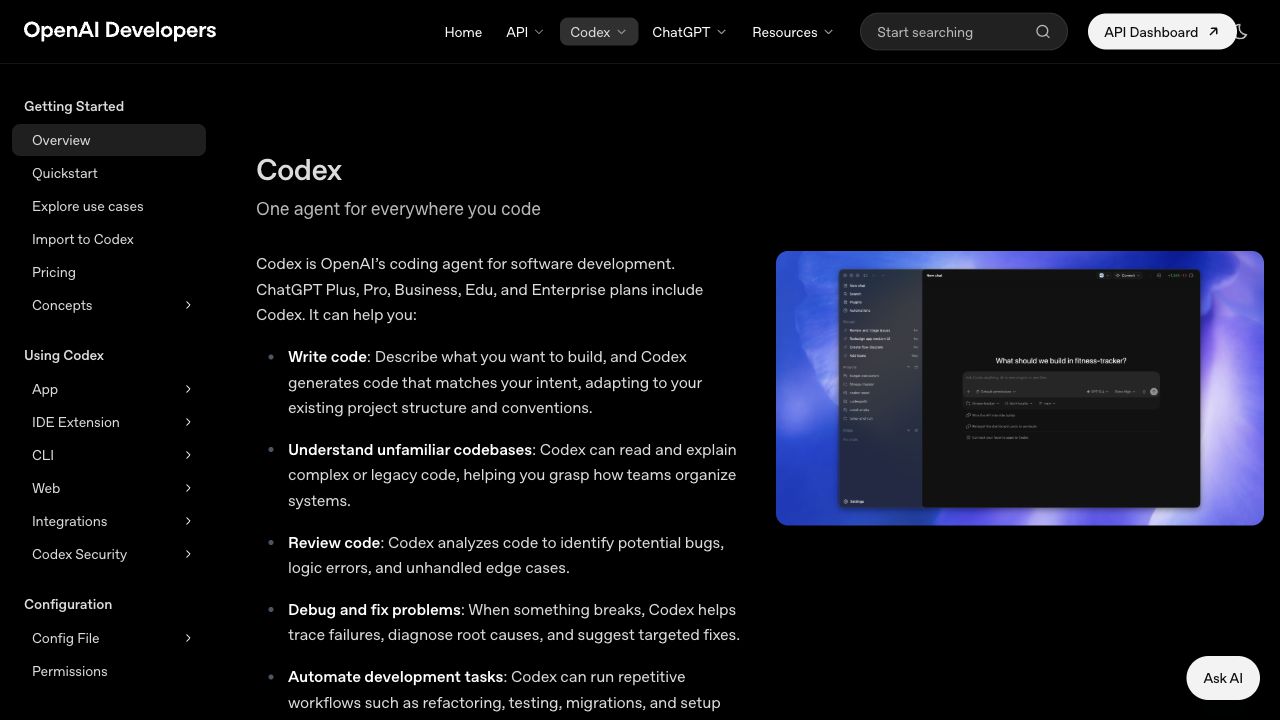Screen dimensions: 1280x720
Task: Open Explore use cases page
Action: pyautogui.click(x=88, y=206)
